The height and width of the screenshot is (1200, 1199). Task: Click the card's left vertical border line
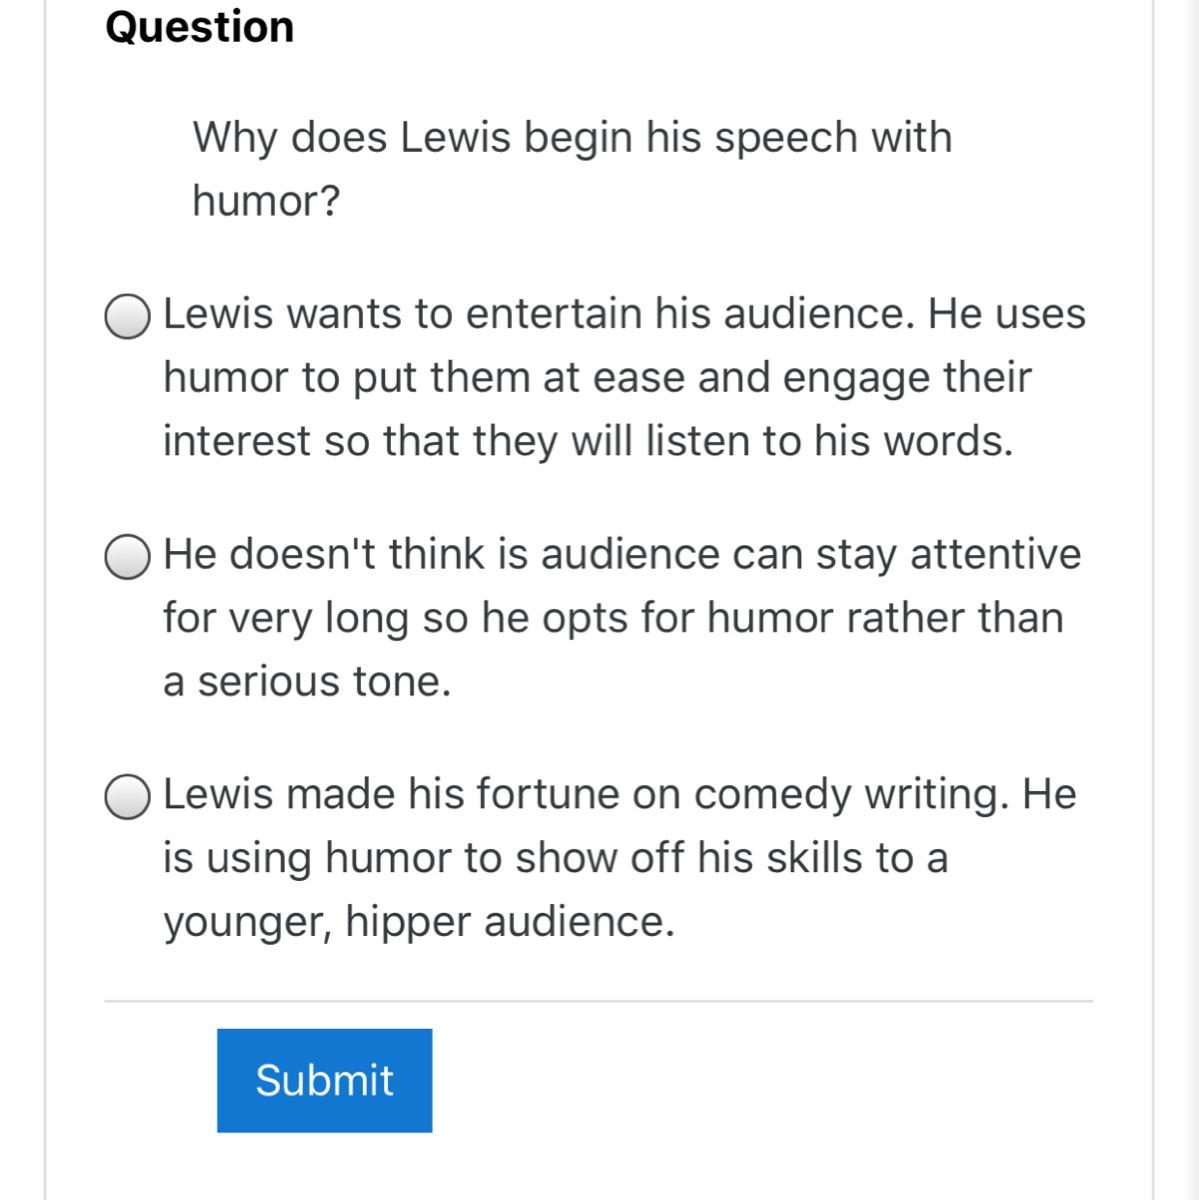click(45, 600)
